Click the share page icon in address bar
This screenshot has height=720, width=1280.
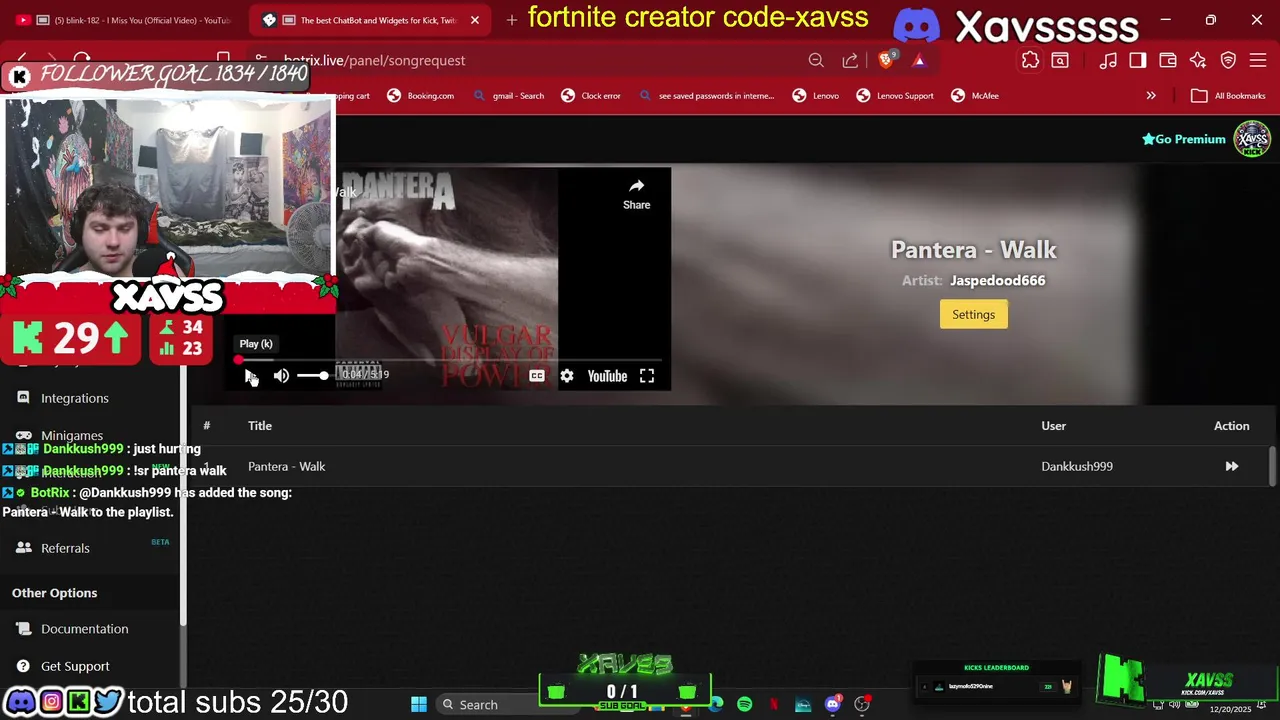click(850, 61)
